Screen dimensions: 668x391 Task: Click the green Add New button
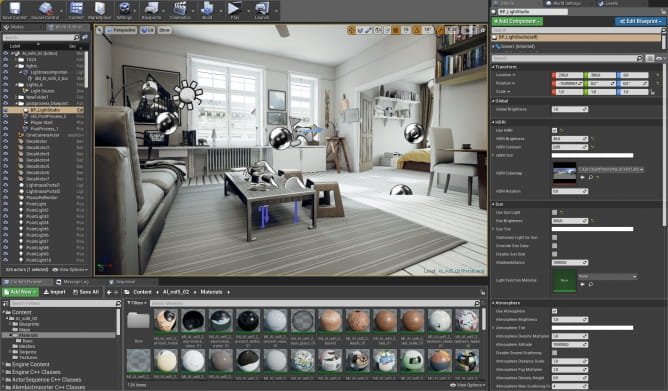click(x=20, y=292)
